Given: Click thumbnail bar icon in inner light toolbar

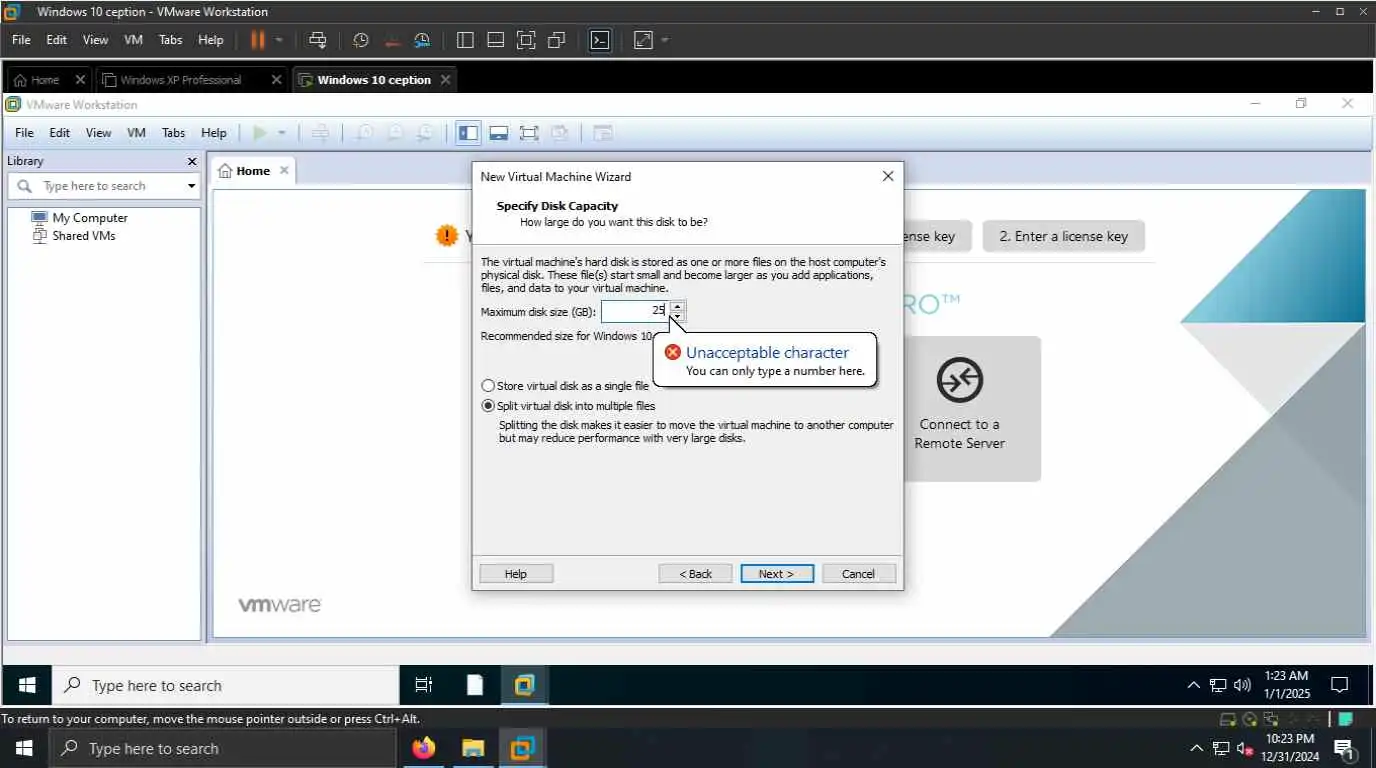Looking at the screenshot, I should pyautogui.click(x=499, y=133).
